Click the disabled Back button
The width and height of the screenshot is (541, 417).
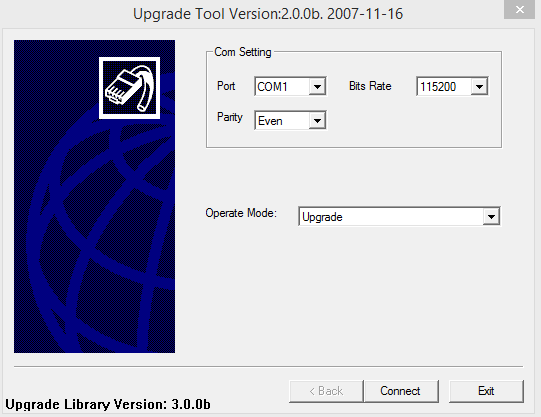326,391
